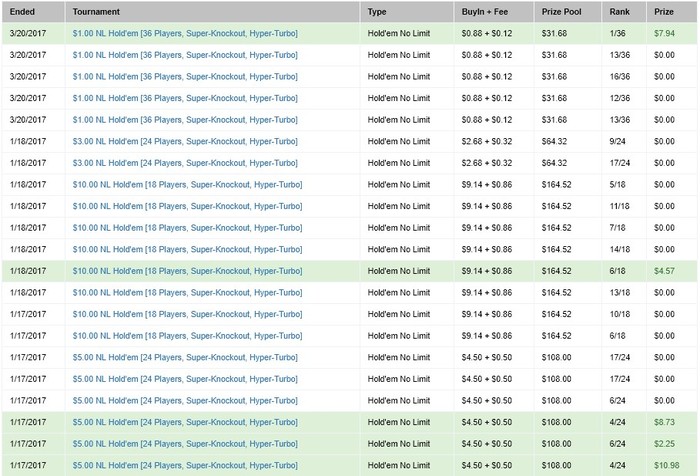Open the $10.00 tournament link with $4.57 prize
Viewport: 700px width, 476px height.
pos(187,271)
